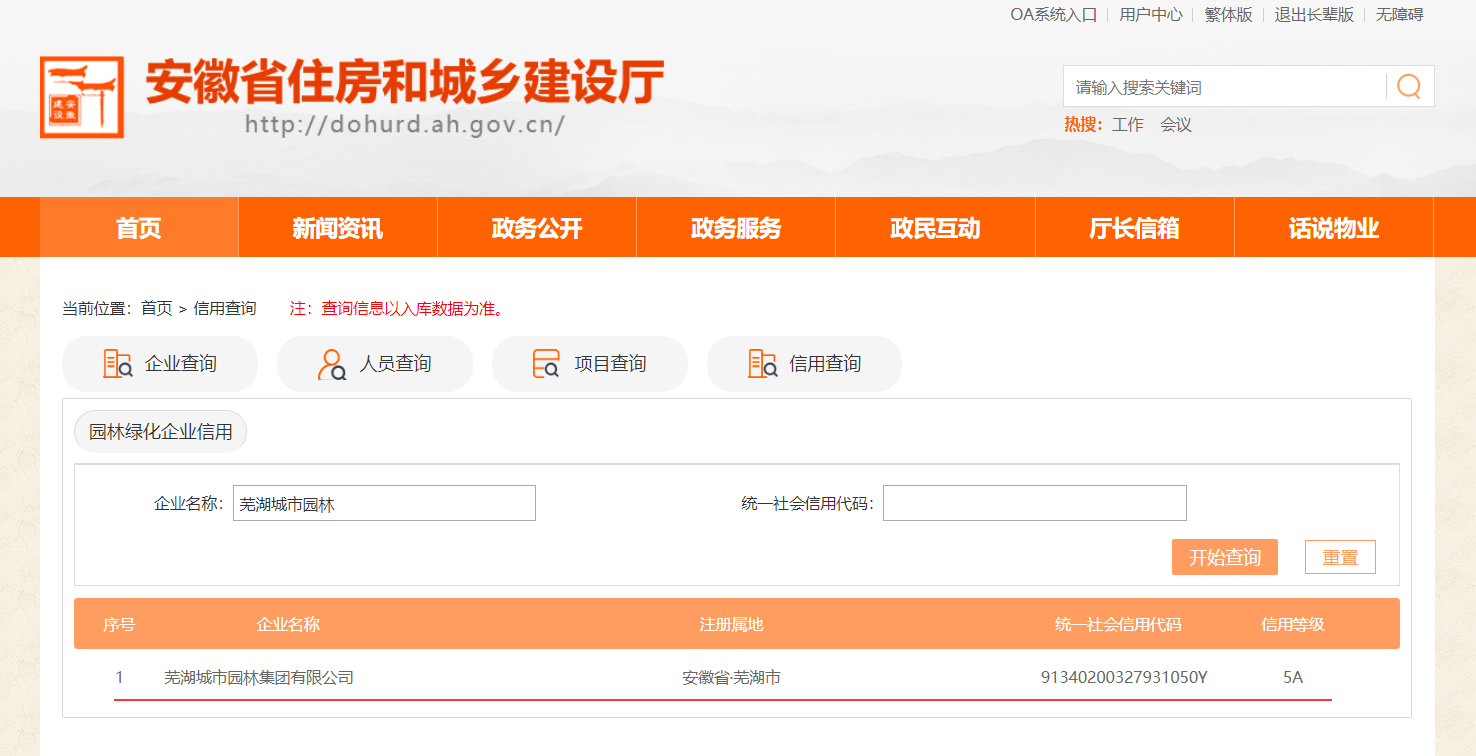Open the 厅长信箱 menu item
This screenshot has width=1476, height=756.
tap(1134, 228)
